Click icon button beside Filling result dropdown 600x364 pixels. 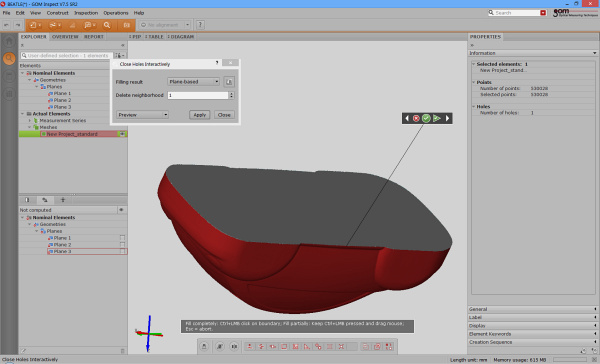click(x=229, y=82)
